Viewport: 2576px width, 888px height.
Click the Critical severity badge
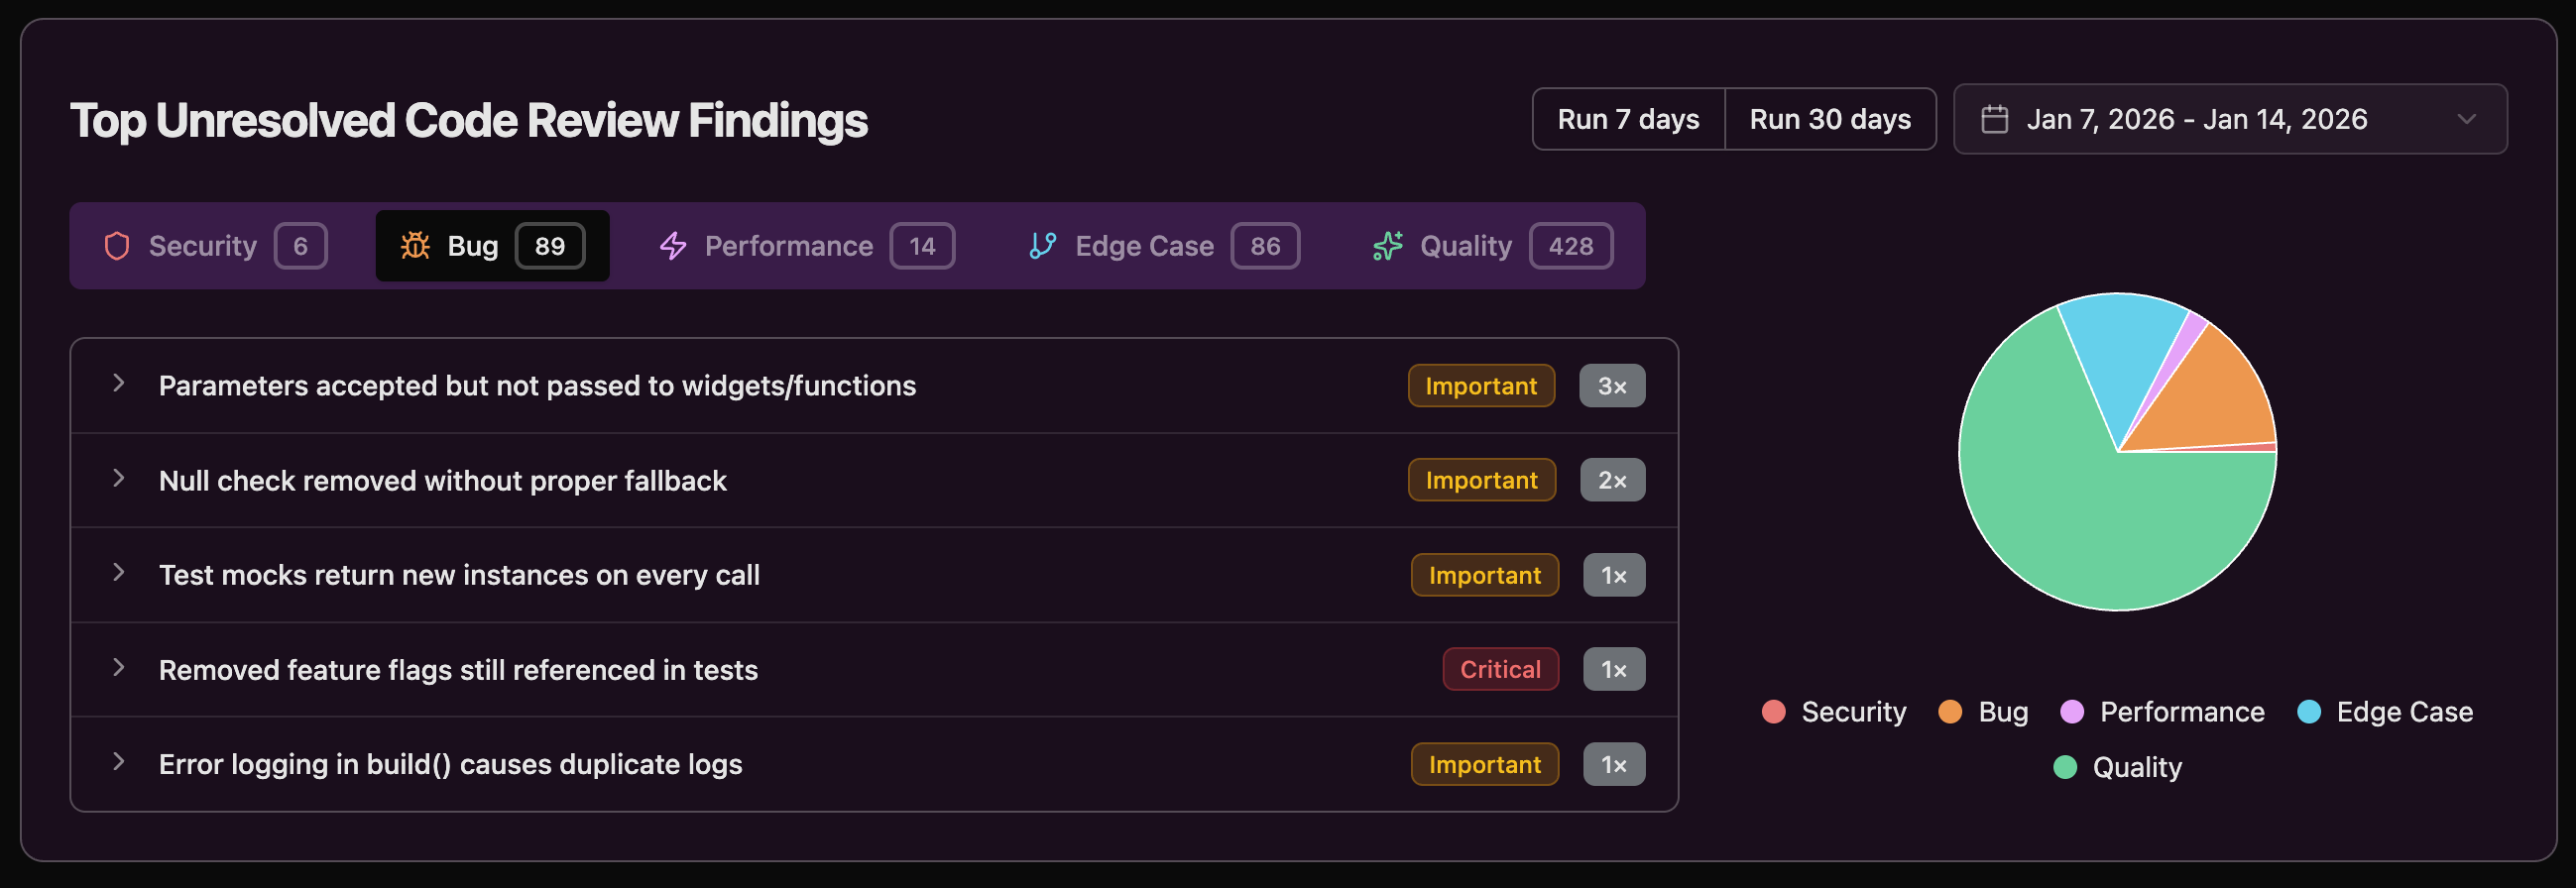(x=1499, y=670)
